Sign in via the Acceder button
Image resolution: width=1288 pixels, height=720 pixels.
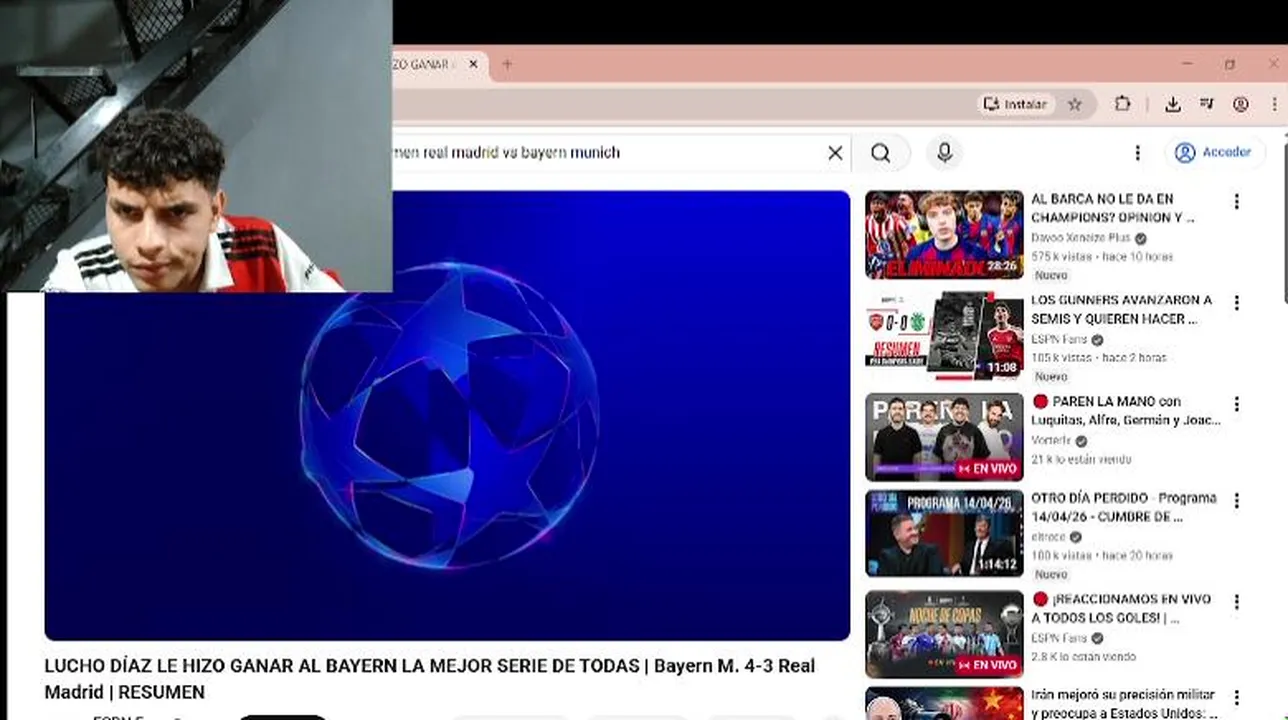pyautogui.click(x=1214, y=153)
